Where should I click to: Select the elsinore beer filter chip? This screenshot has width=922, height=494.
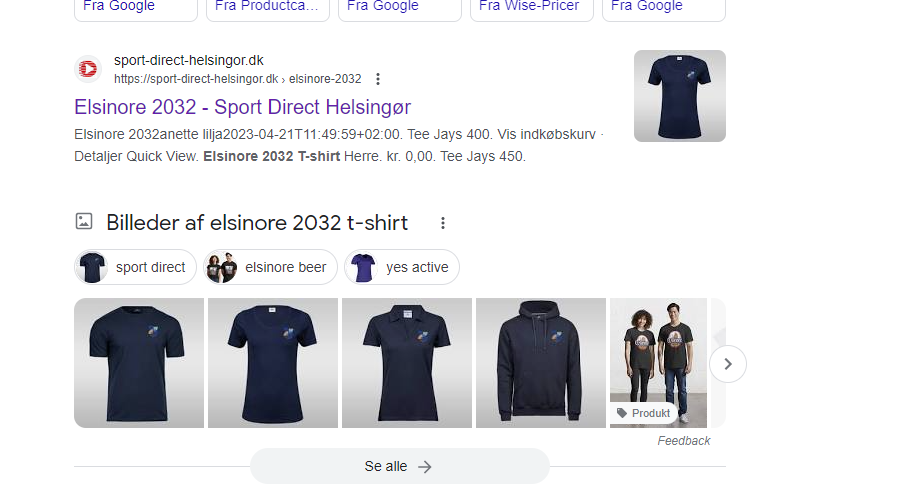(x=270, y=267)
